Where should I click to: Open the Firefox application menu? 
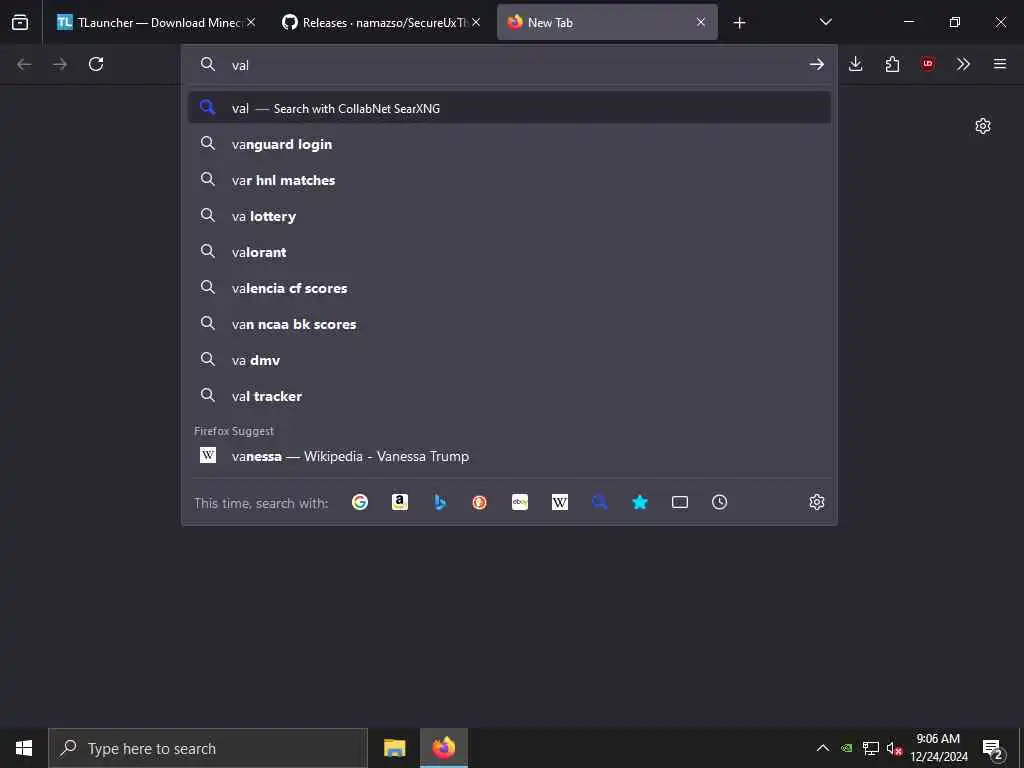(x=1000, y=64)
